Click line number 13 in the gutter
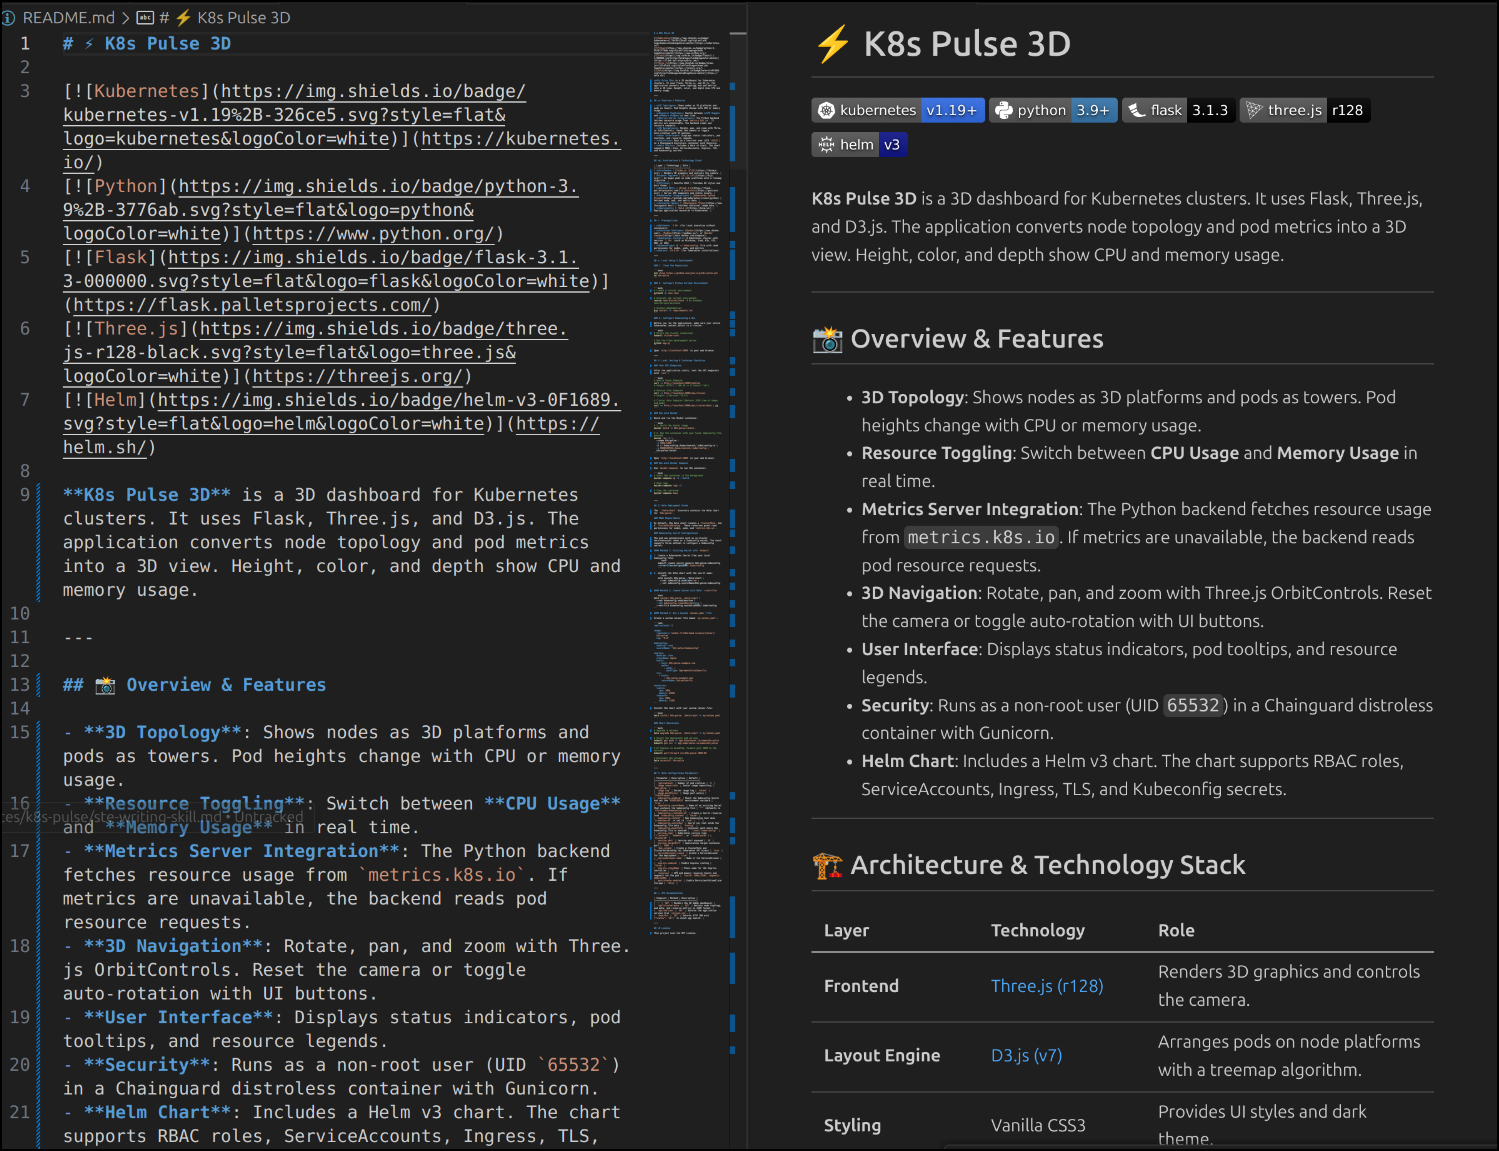Screen dimensions: 1499x1151 coord(20,685)
